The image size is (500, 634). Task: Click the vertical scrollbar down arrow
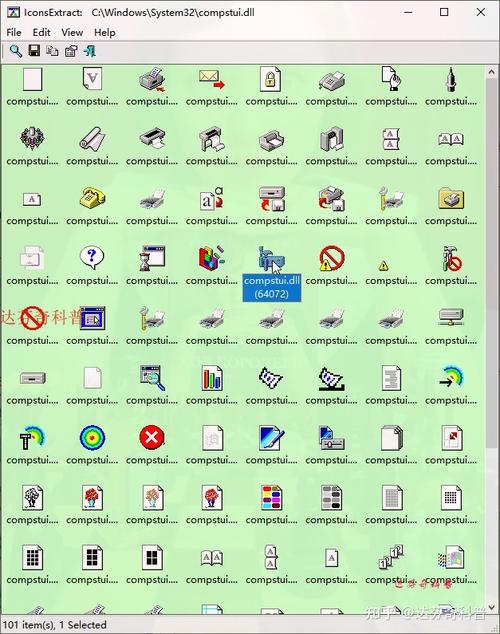(x=492, y=608)
